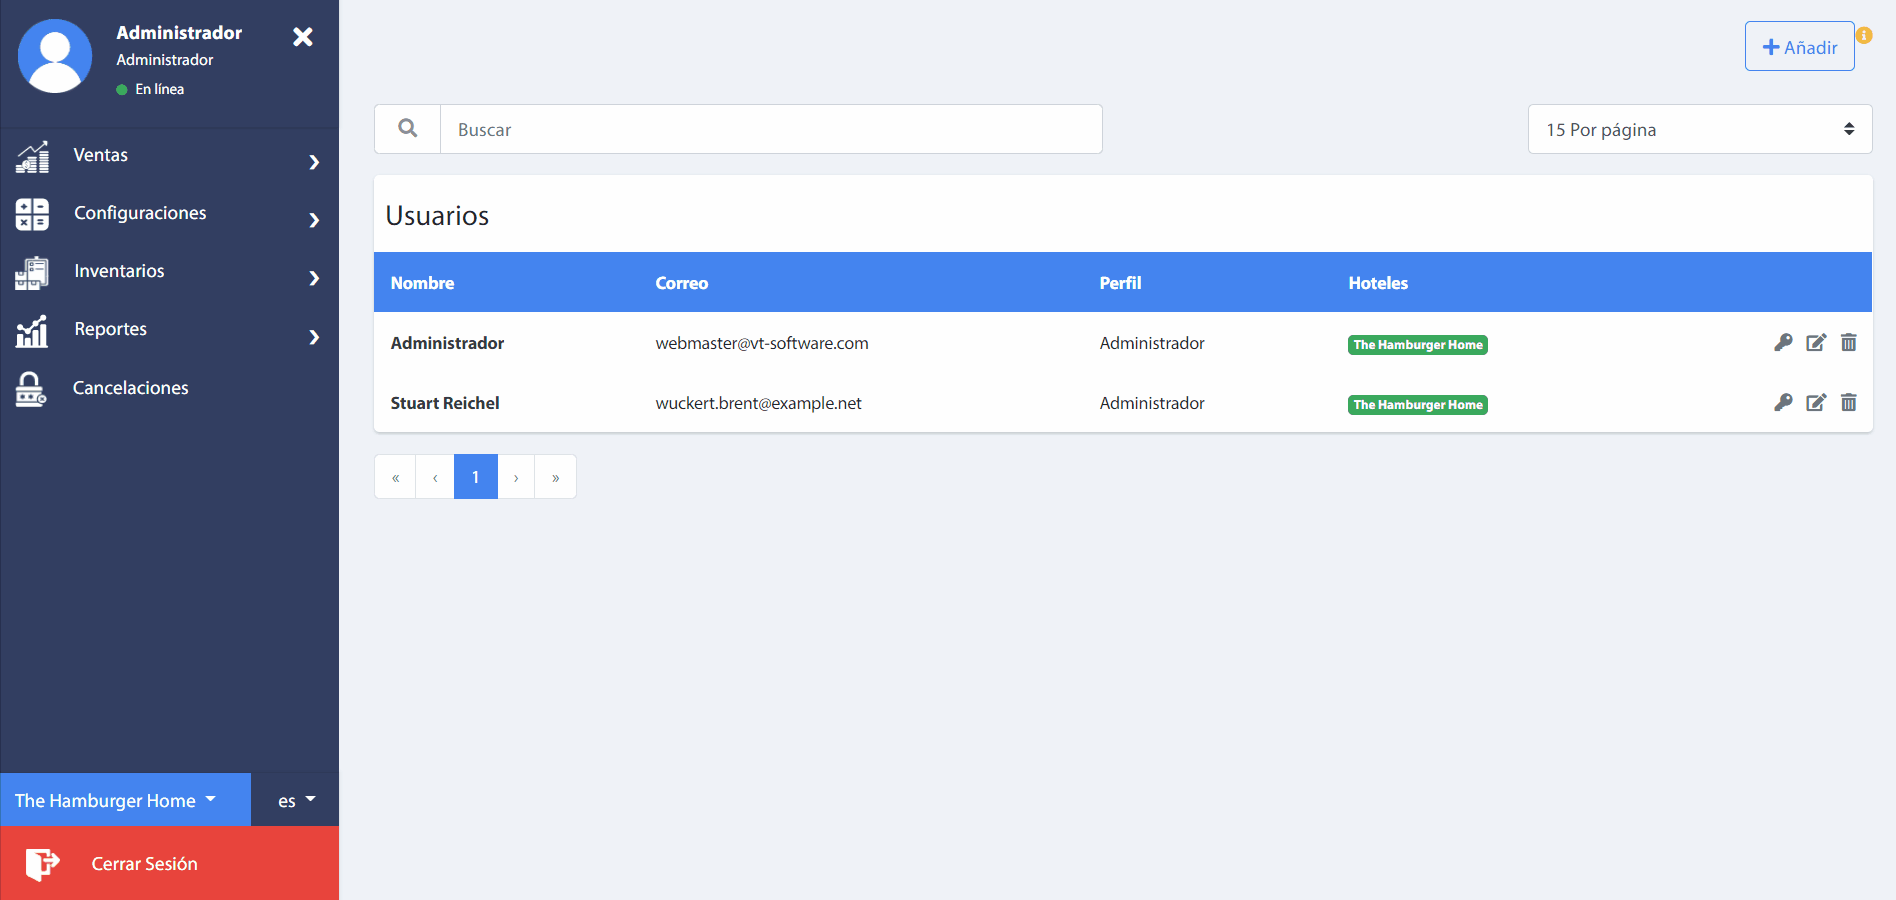Delete Stuart Reichel using trash icon

[1849, 403]
